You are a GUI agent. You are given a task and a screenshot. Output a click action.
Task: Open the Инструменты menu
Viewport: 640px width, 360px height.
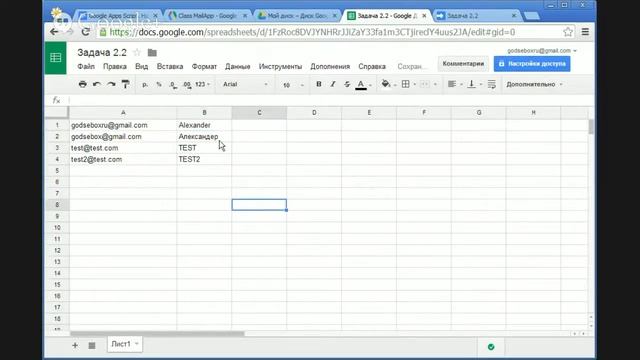(280, 67)
